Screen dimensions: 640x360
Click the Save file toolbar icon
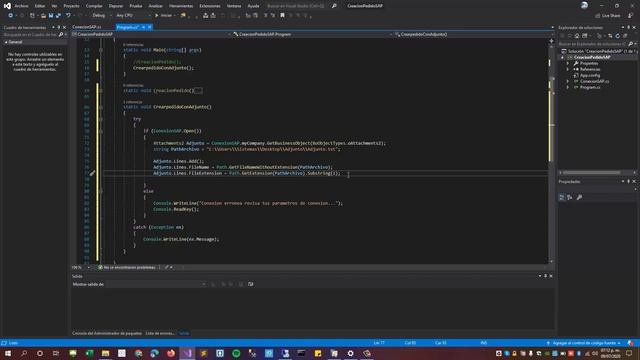pos(51,16)
